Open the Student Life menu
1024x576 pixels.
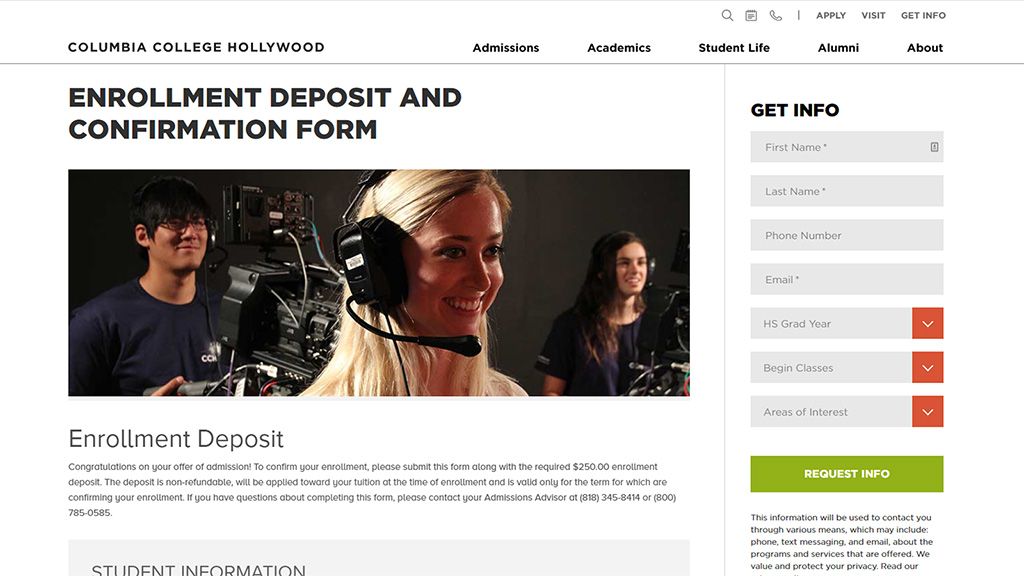(x=734, y=48)
